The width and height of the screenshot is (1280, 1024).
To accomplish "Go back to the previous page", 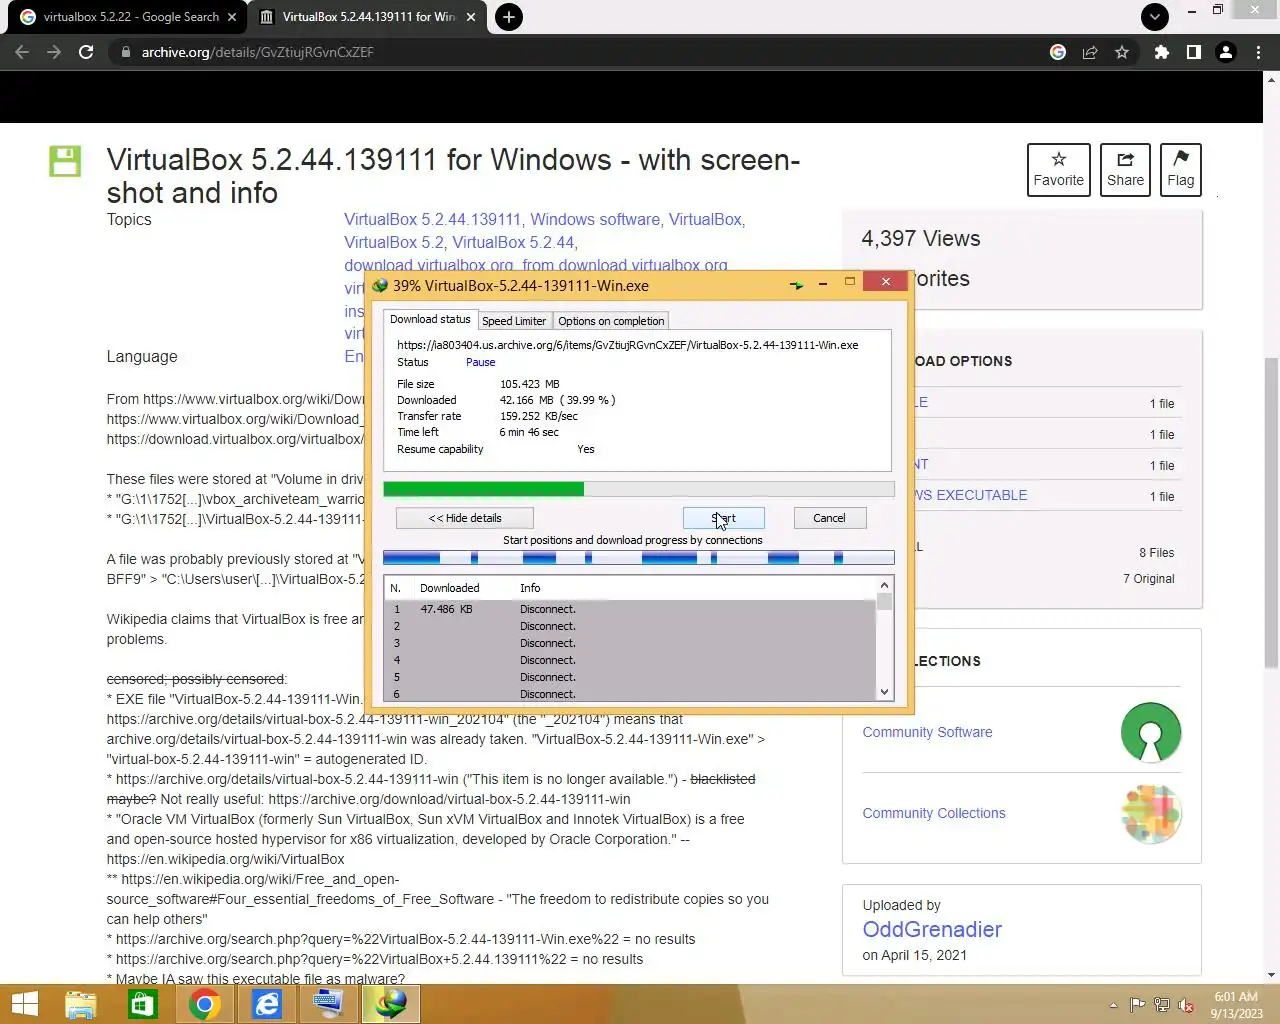I will coord(22,52).
